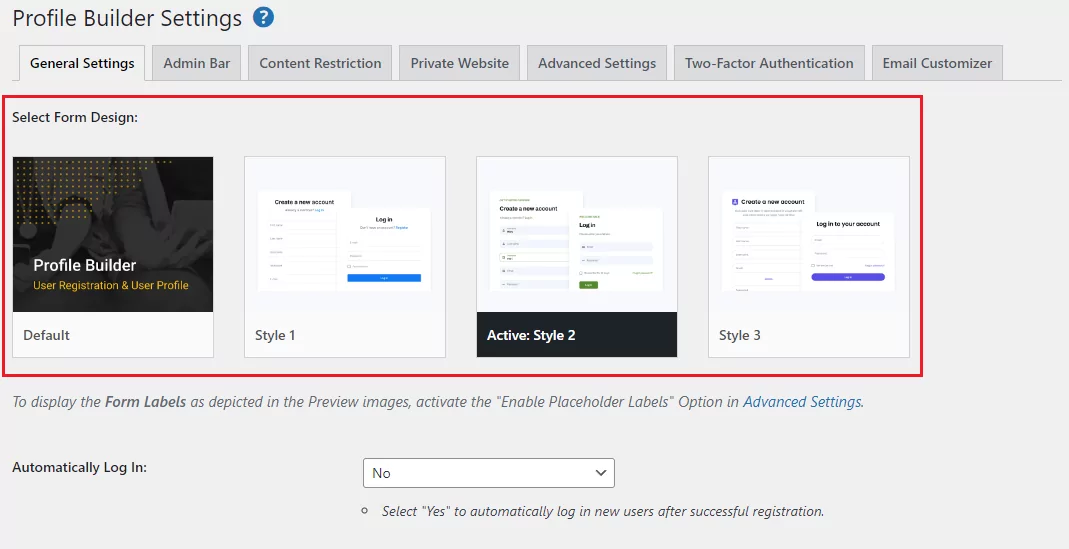The image size is (1069, 549).
Task: Open the Private Website tab
Action: [x=459, y=63]
